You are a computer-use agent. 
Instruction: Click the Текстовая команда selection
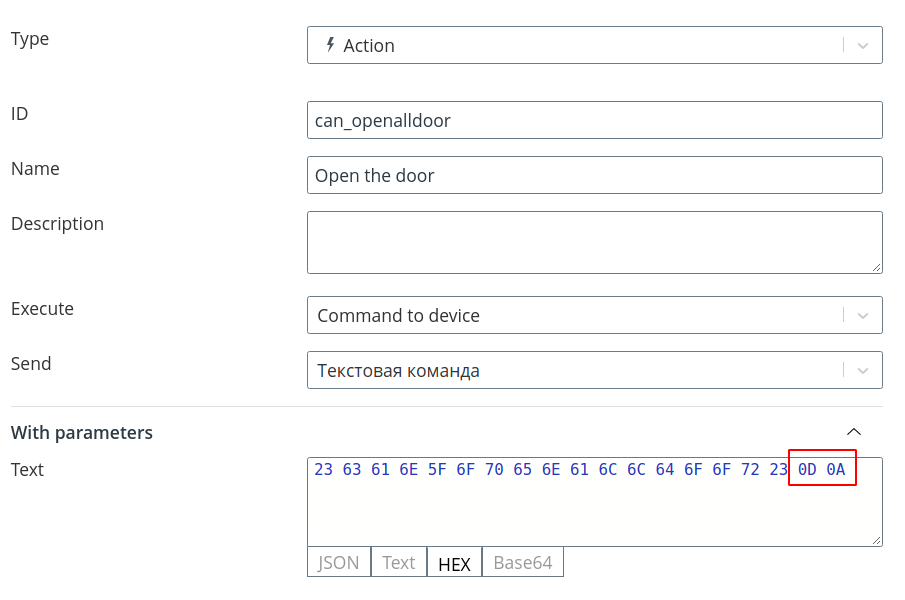tap(398, 370)
